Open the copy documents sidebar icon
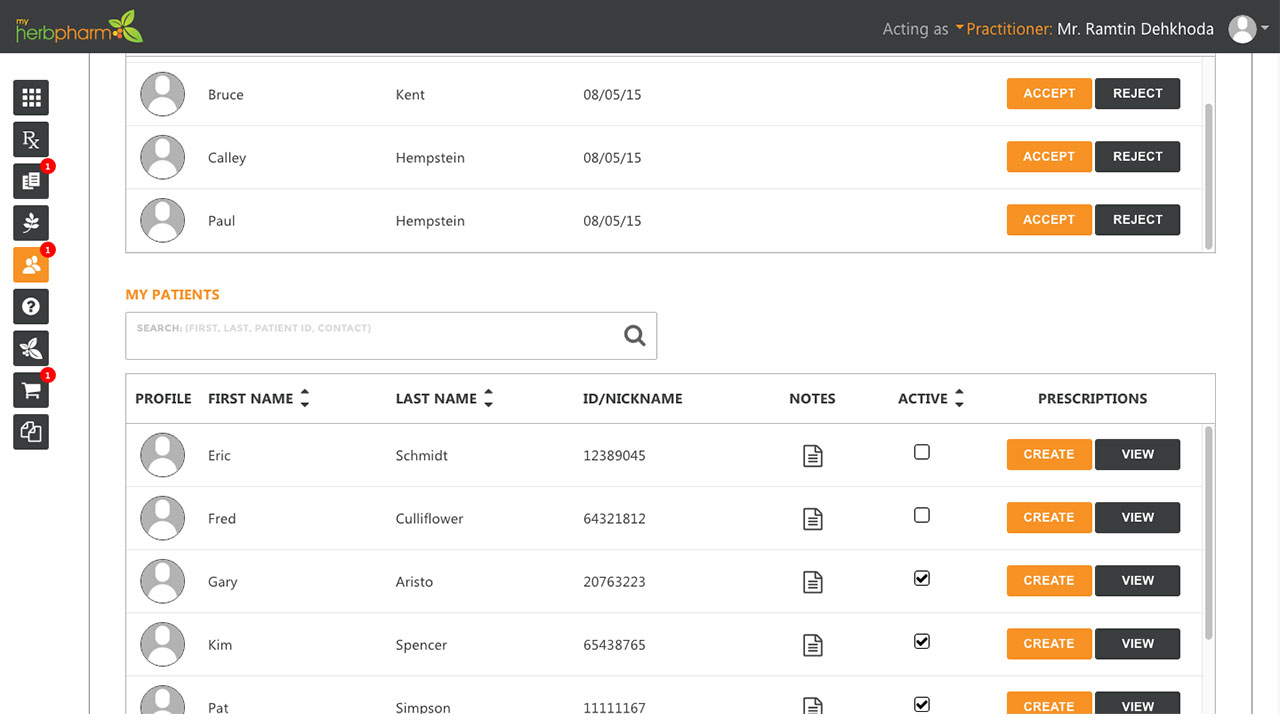 click(x=31, y=432)
